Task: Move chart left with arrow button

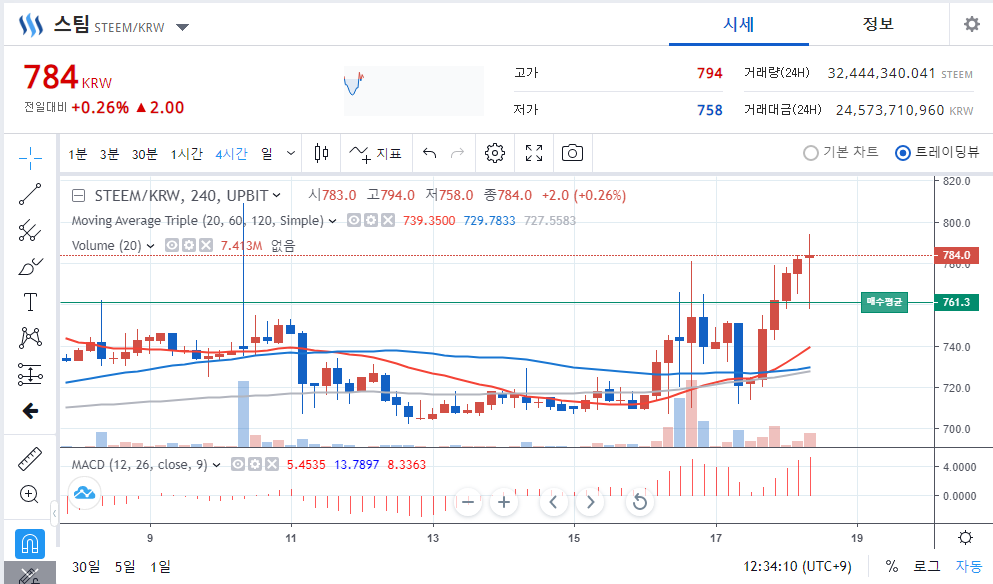Action: pyautogui.click(x=553, y=502)
